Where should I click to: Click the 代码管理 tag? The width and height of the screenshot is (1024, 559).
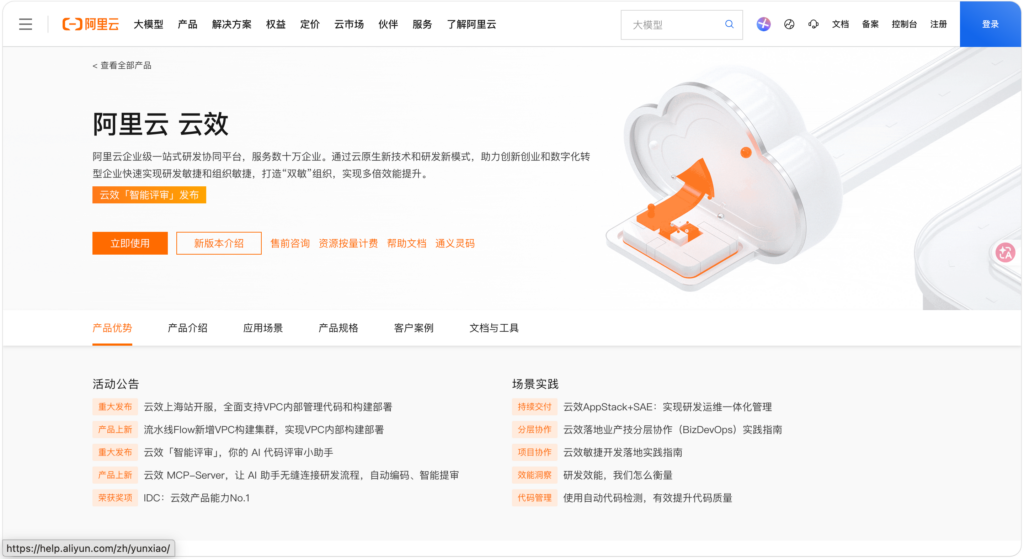[534, 498]
